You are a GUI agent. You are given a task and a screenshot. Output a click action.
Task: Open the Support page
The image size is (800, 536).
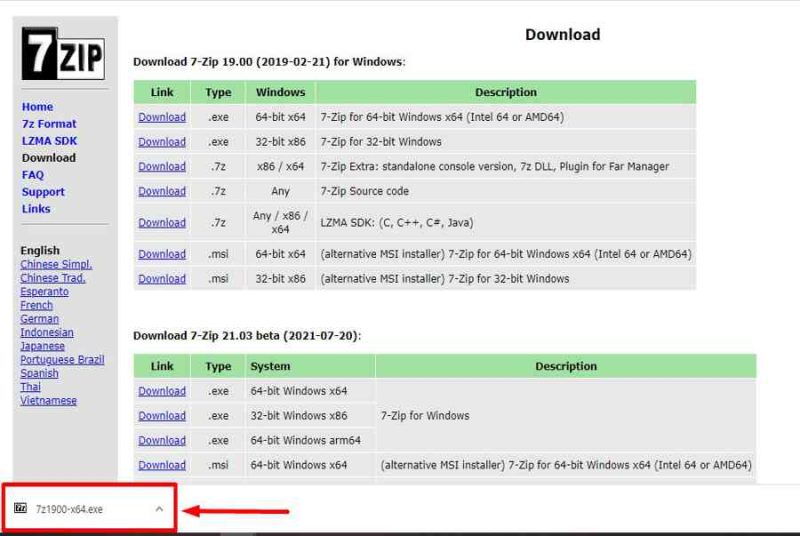(x=43, y=192)
